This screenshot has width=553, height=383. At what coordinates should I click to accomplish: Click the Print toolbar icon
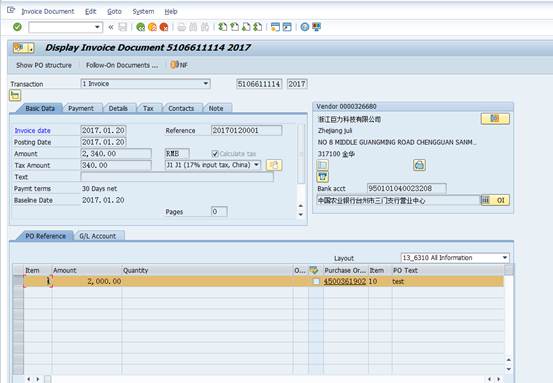(x=181, y=27)
